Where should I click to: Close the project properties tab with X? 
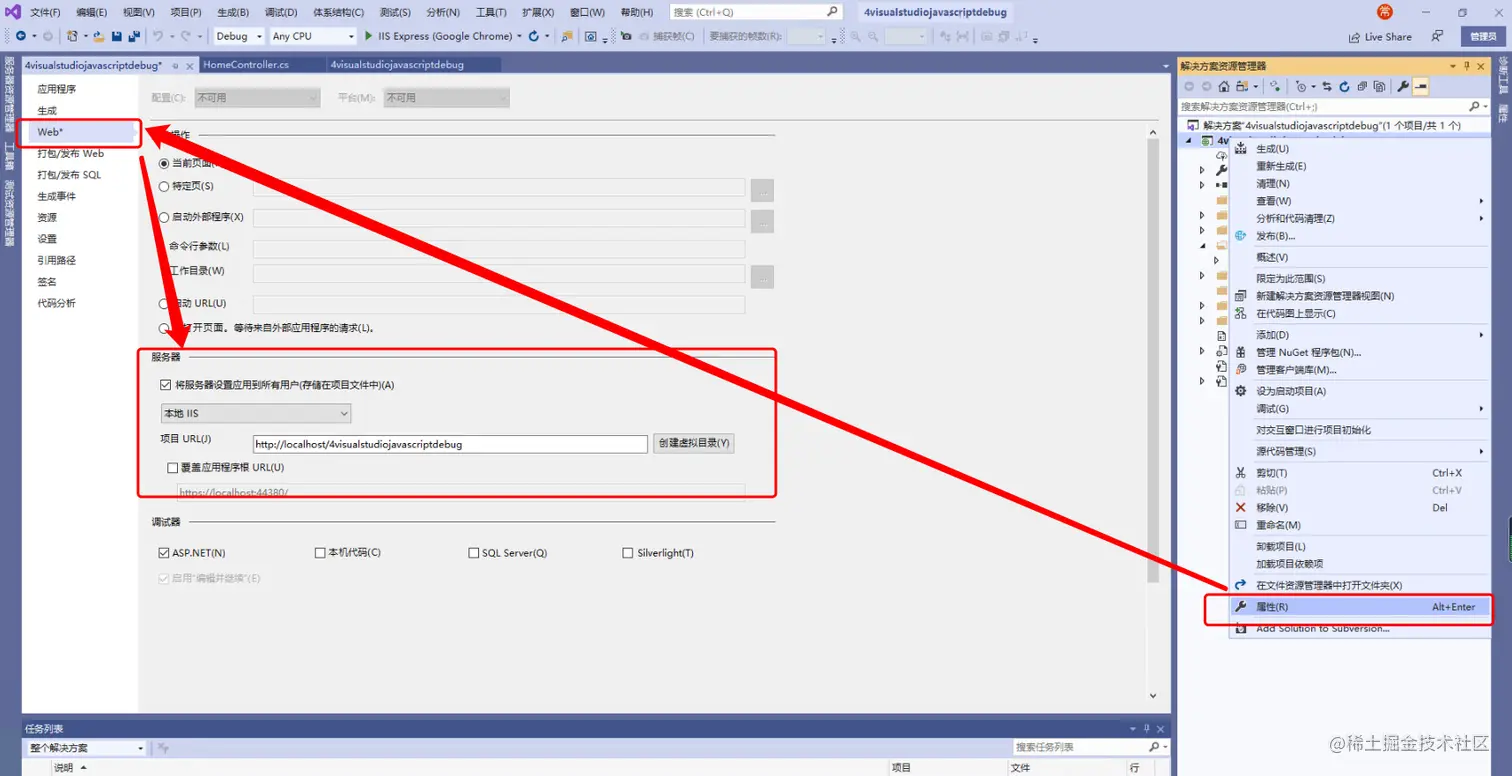pyautogui.click(x=189, y=65)
